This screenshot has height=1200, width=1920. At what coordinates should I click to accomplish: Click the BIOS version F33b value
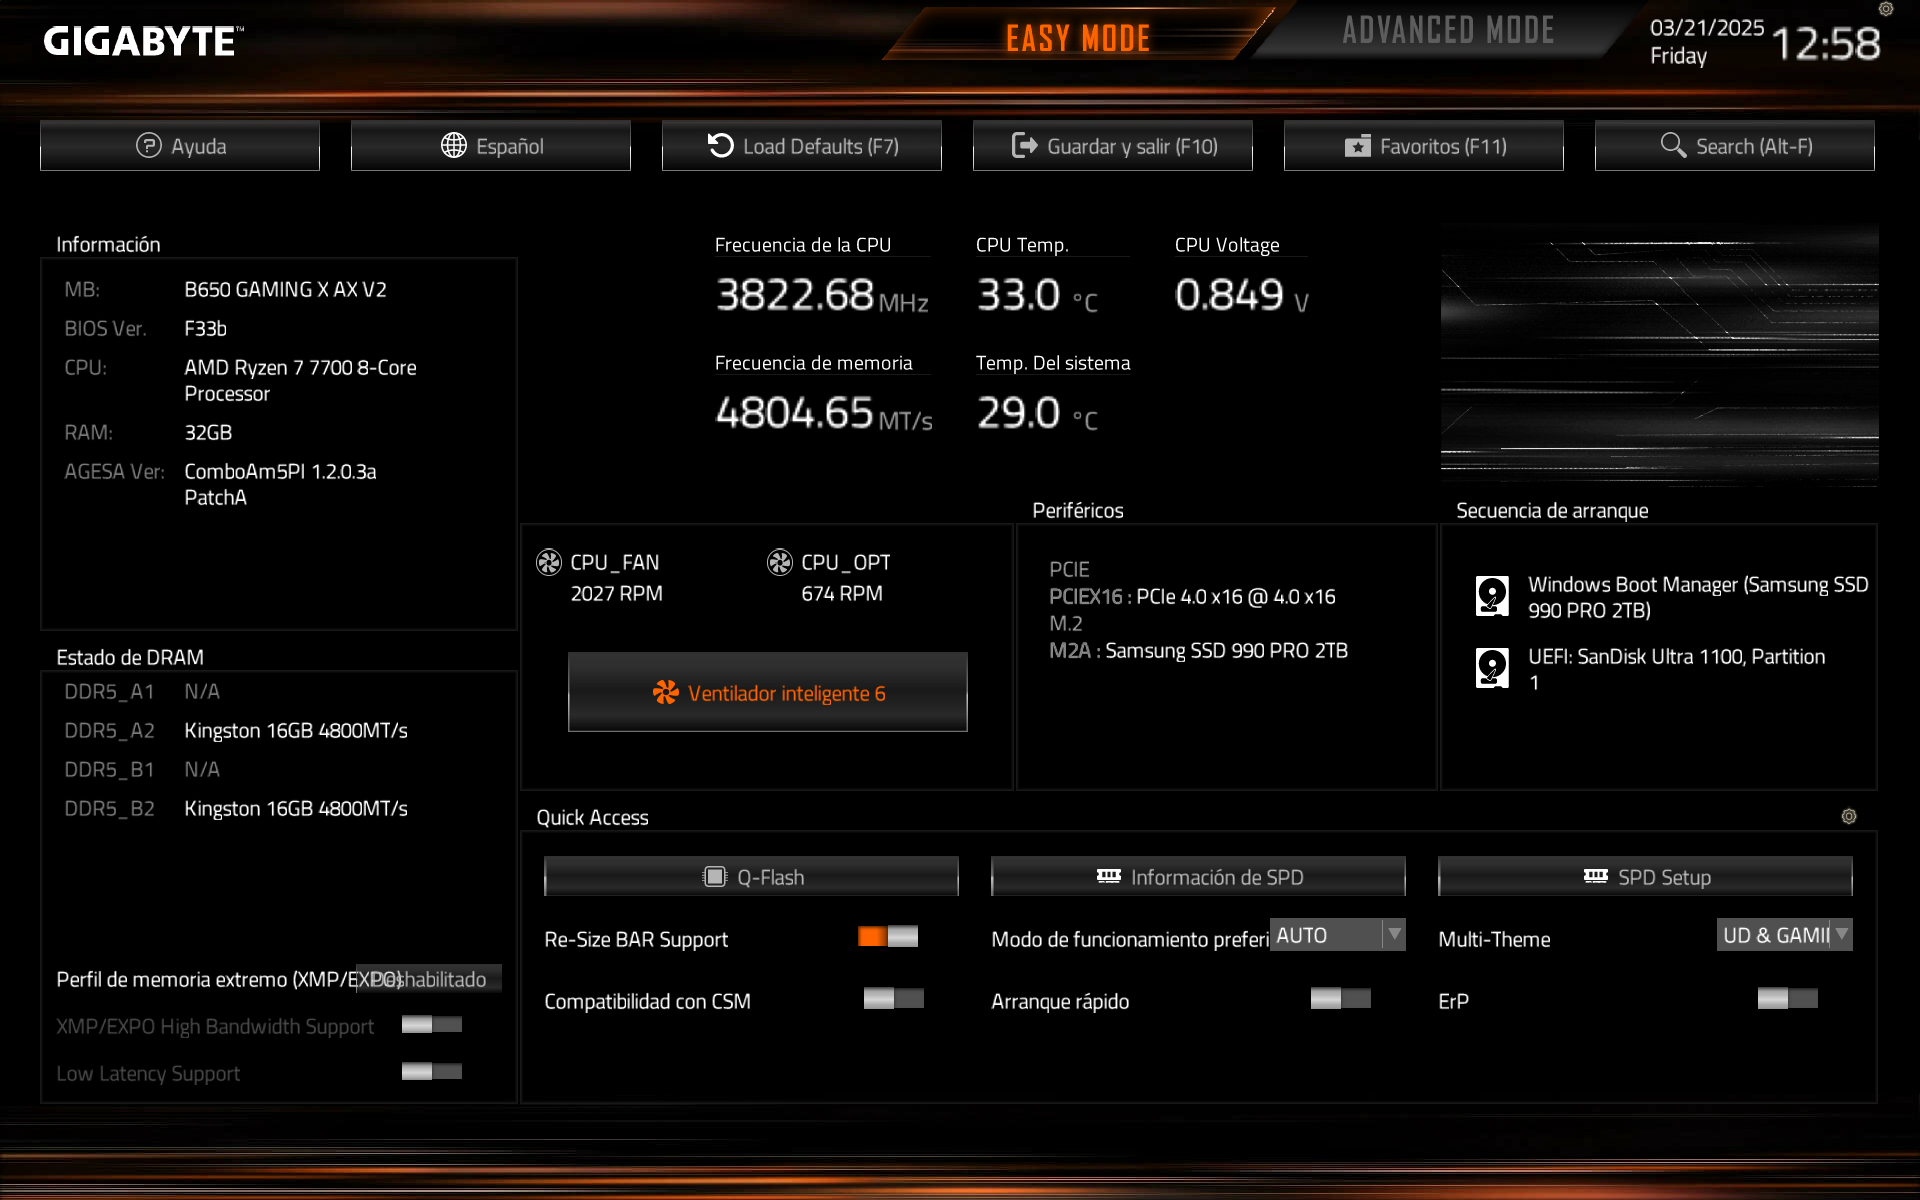pos(205,328)
